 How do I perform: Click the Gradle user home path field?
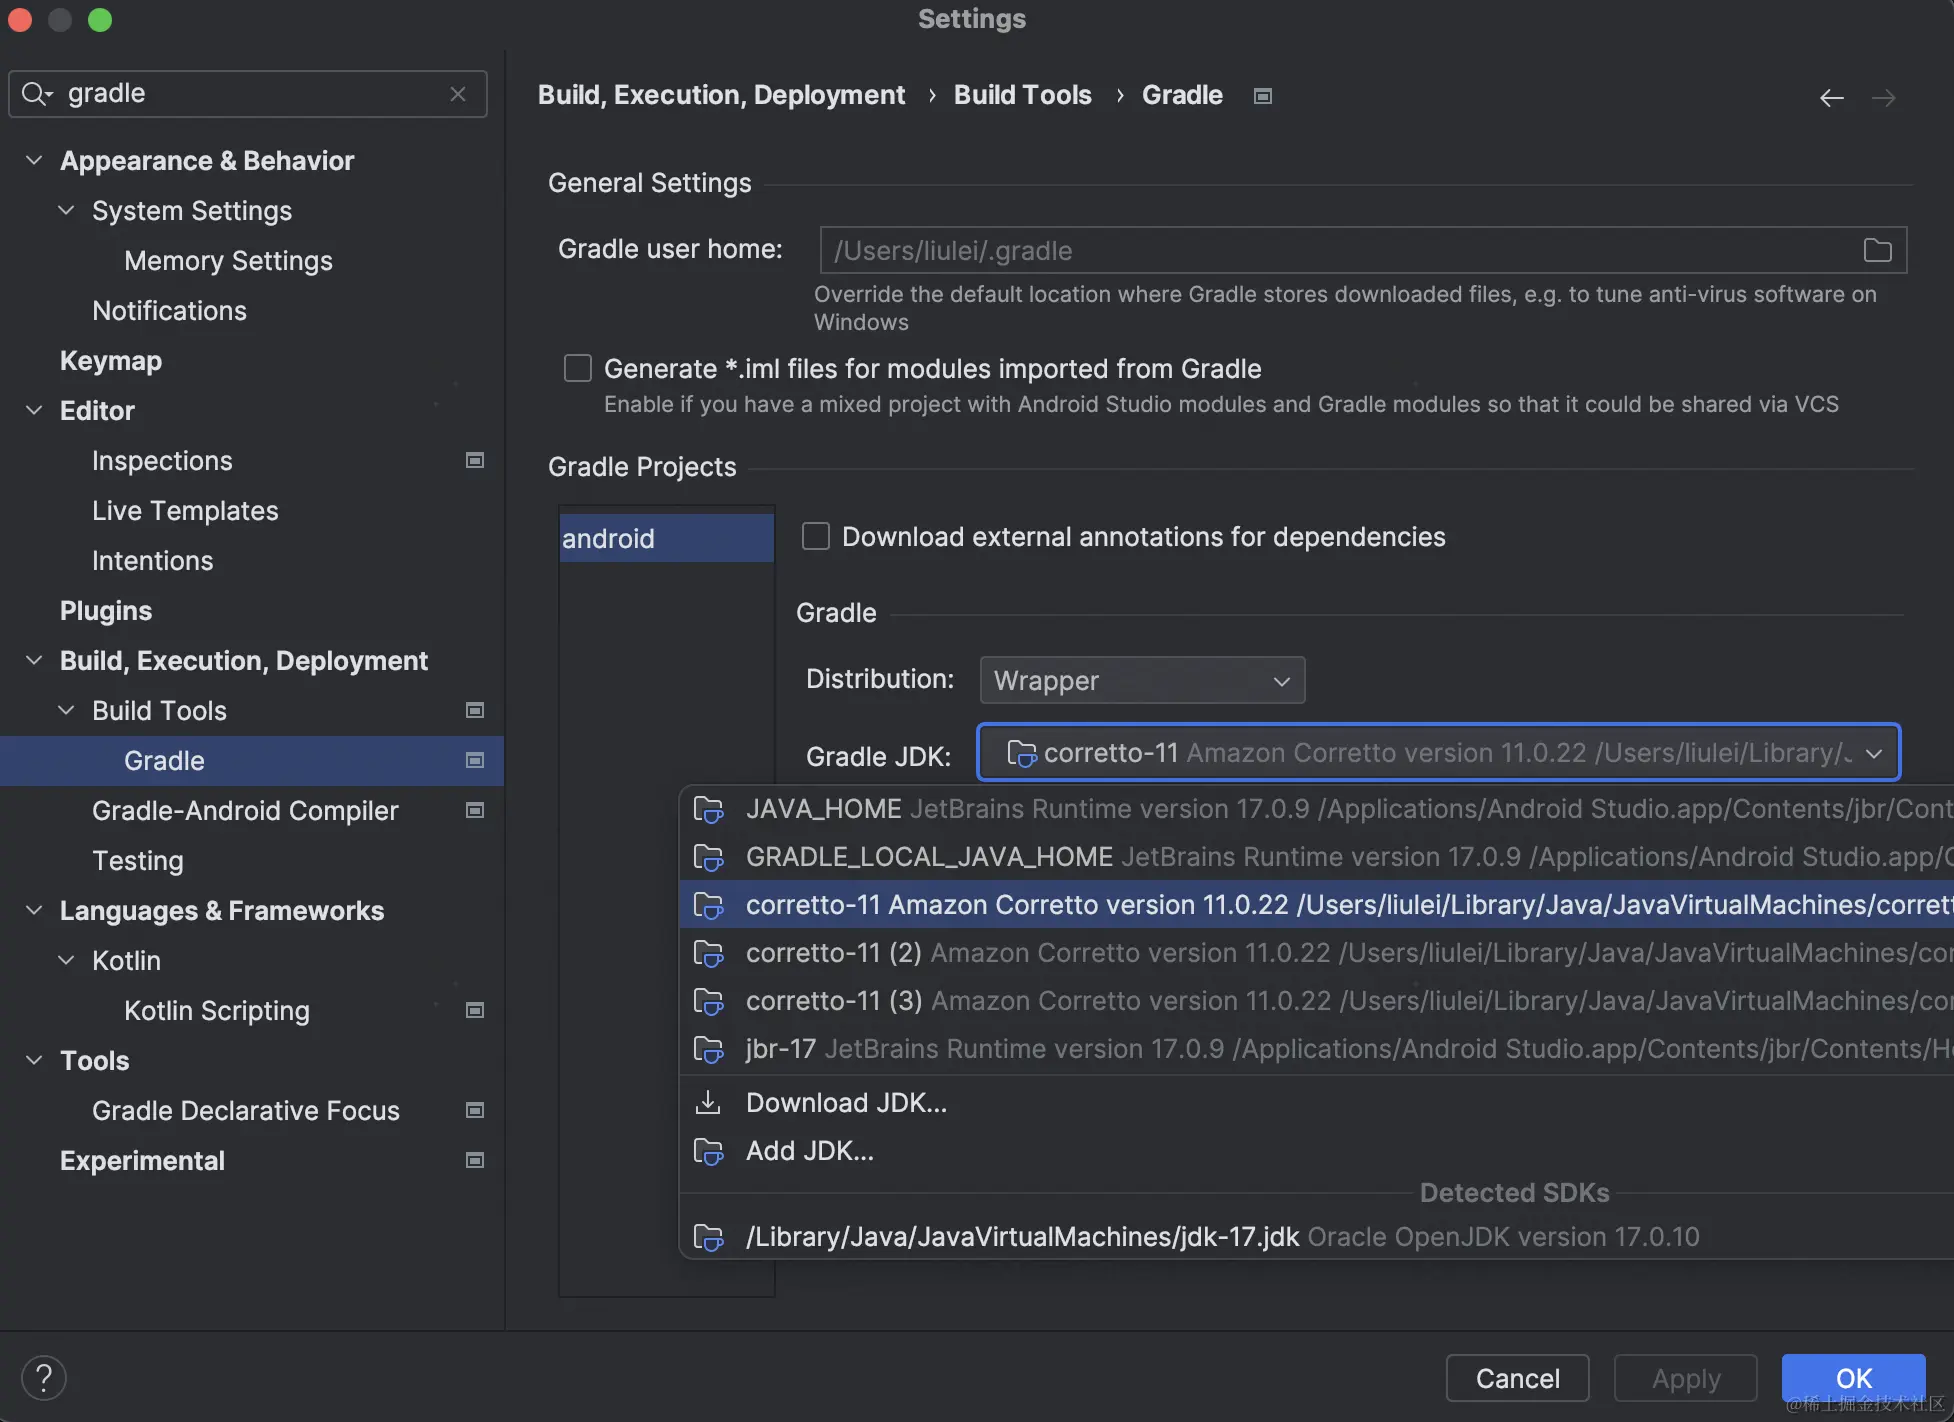click(x=1330, y=250)
